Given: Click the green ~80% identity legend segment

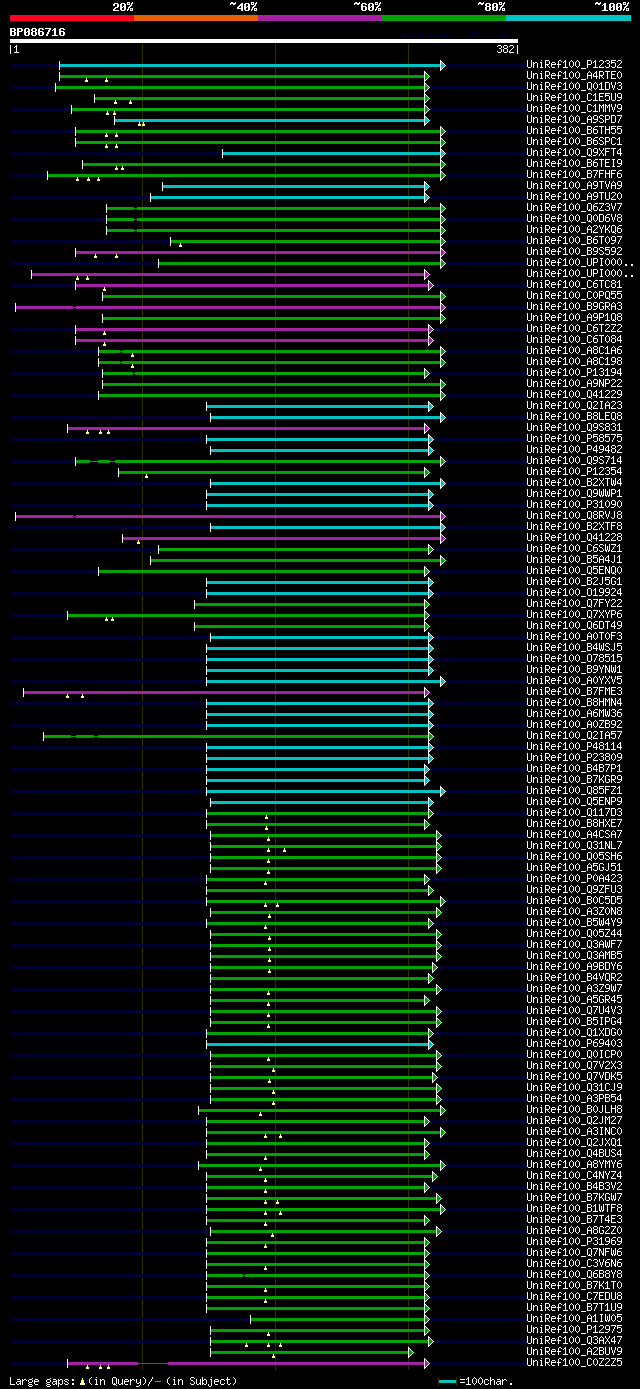Looking at the screenshot, I should pos(444,17).
